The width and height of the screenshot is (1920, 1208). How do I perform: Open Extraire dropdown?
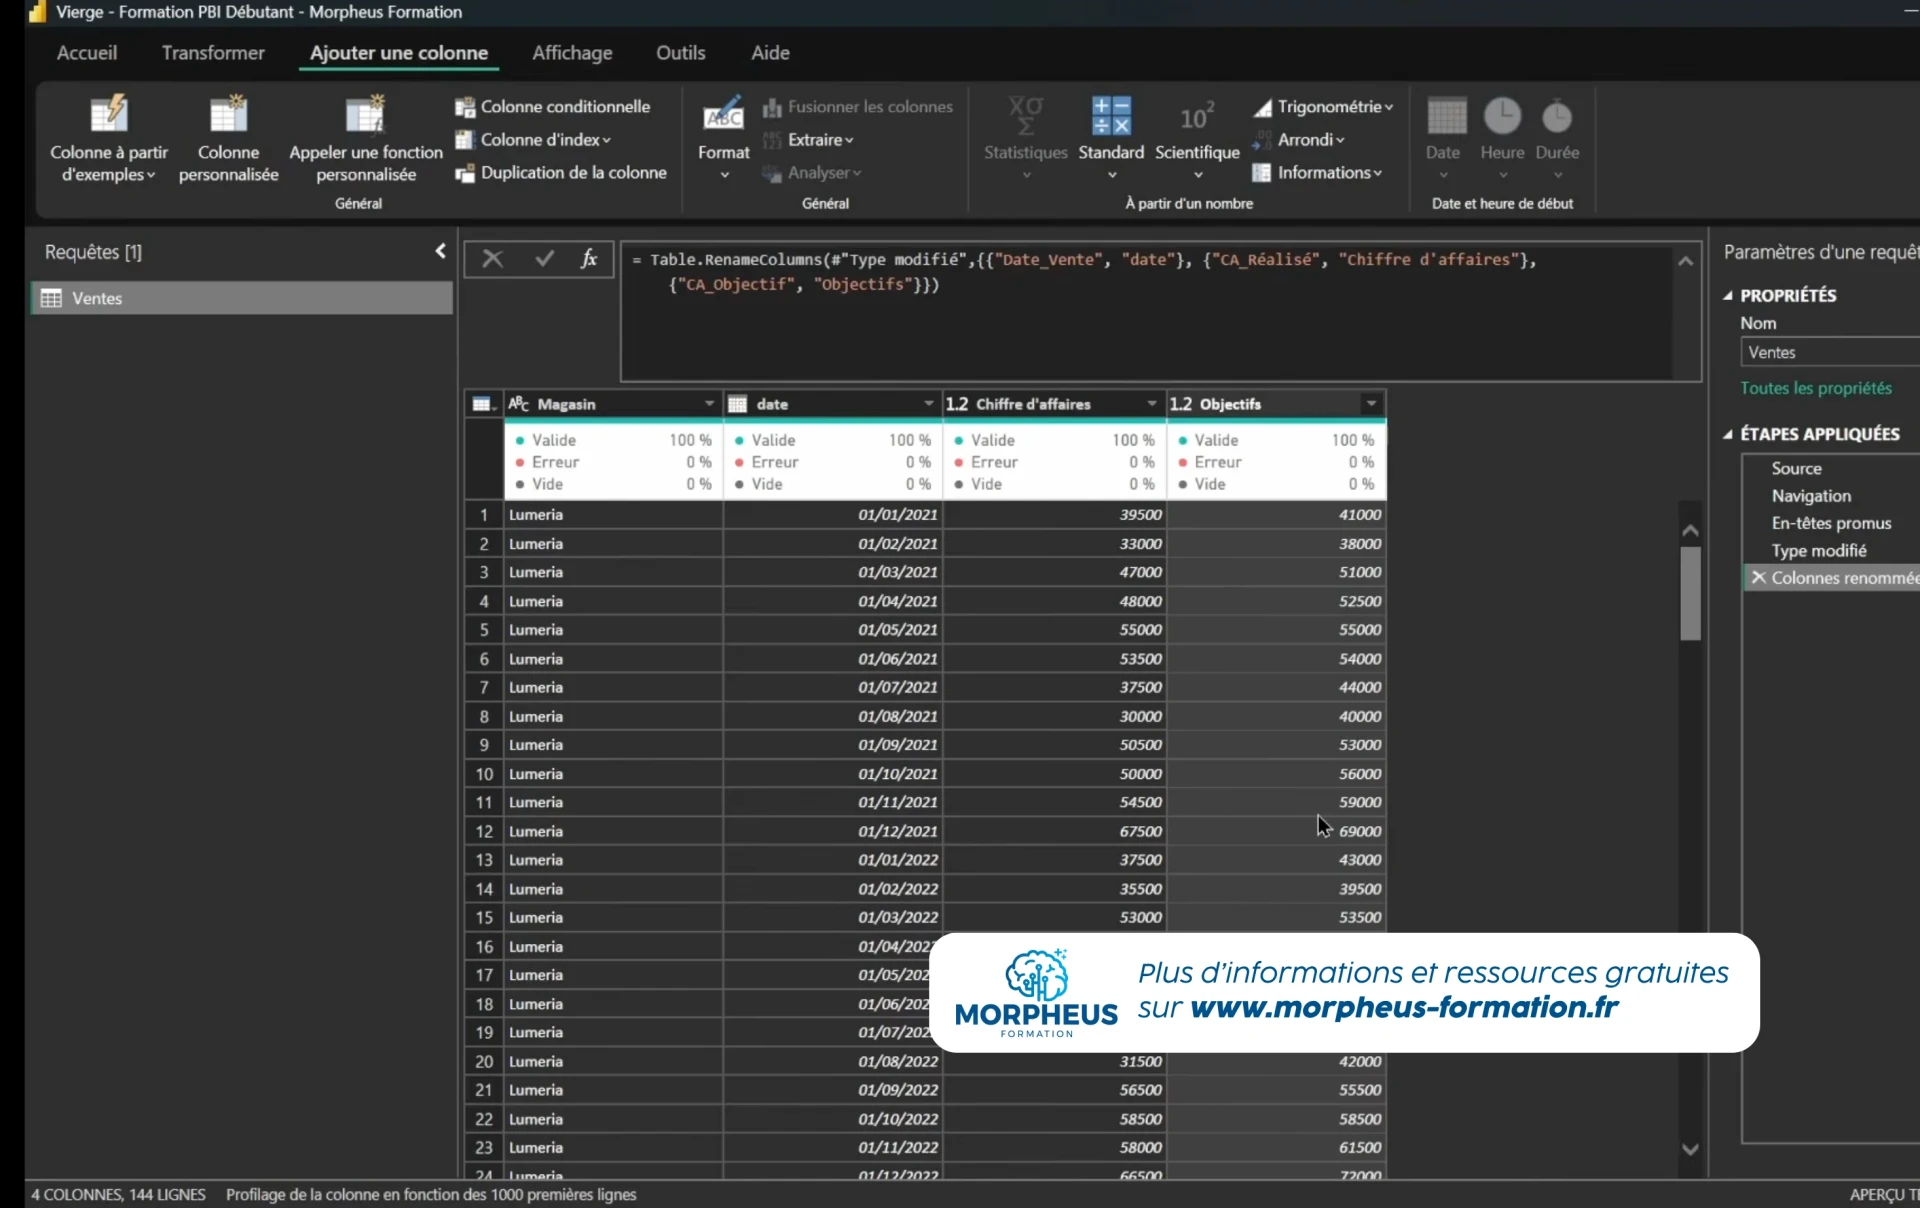(809, 140)
